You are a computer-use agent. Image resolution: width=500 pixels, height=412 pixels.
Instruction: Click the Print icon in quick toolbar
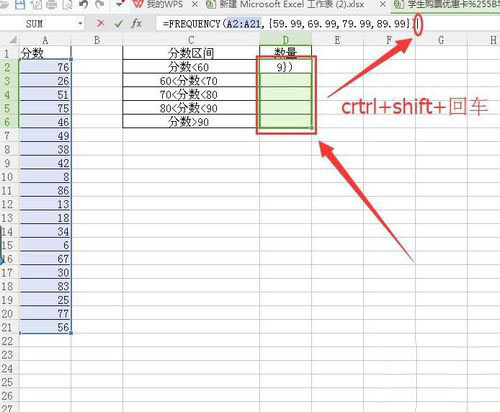[x=52, y=4]
